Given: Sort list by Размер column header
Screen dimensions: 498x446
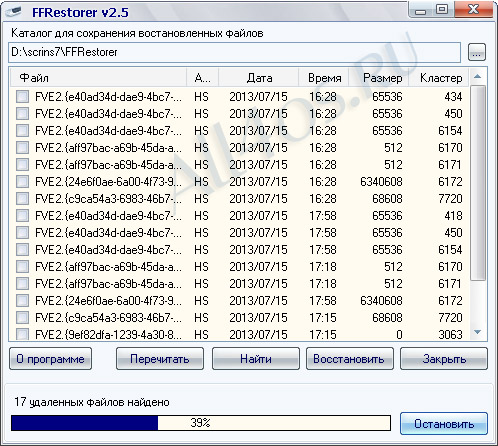Looking at the screenshot, I should (378, 78).
